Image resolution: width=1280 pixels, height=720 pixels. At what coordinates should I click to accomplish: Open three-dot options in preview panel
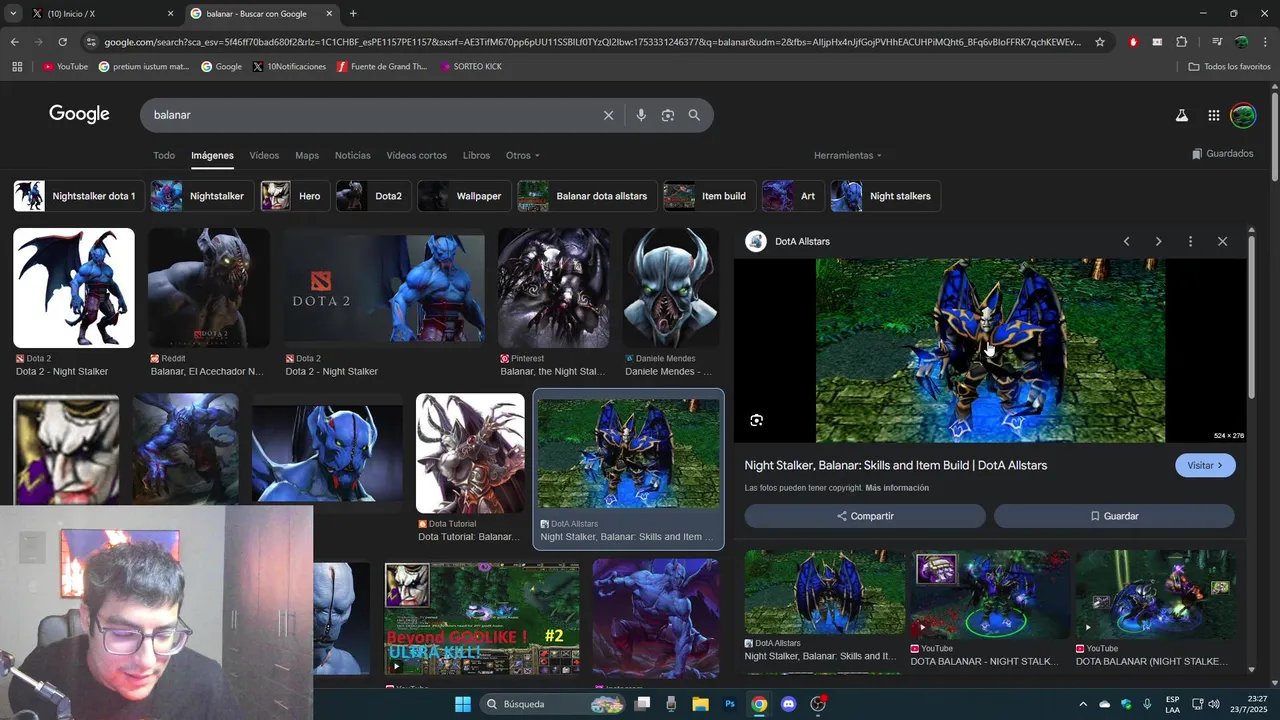[1190, 241]
